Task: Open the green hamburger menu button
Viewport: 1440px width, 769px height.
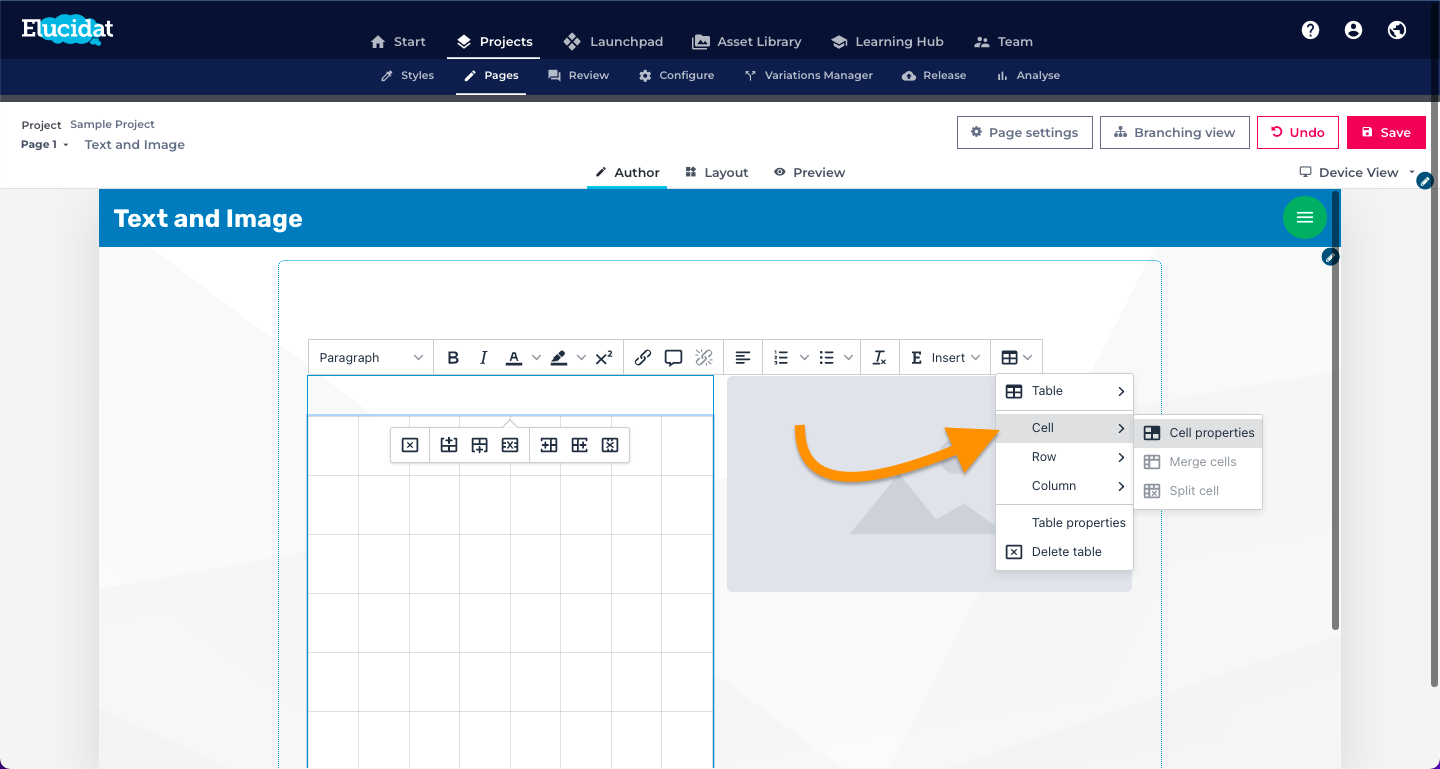Action: click(x=1305, y=217)
